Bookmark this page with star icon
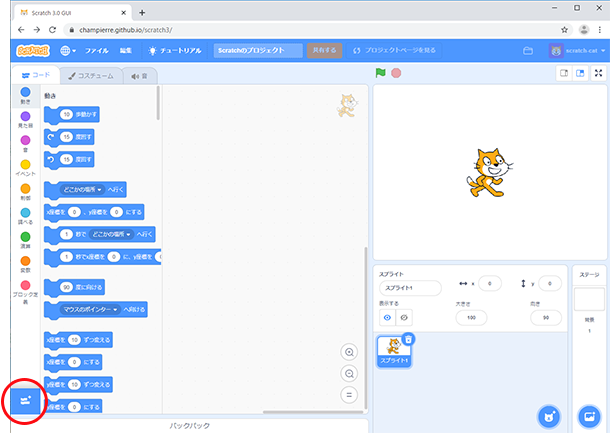The width and height of the screenshot is (610, 433). coord(564,30)
